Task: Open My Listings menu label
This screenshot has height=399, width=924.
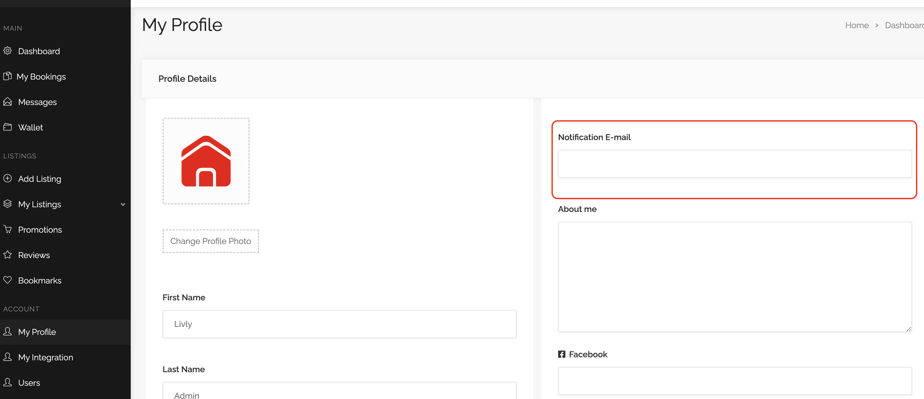Action: pos(39,205)
